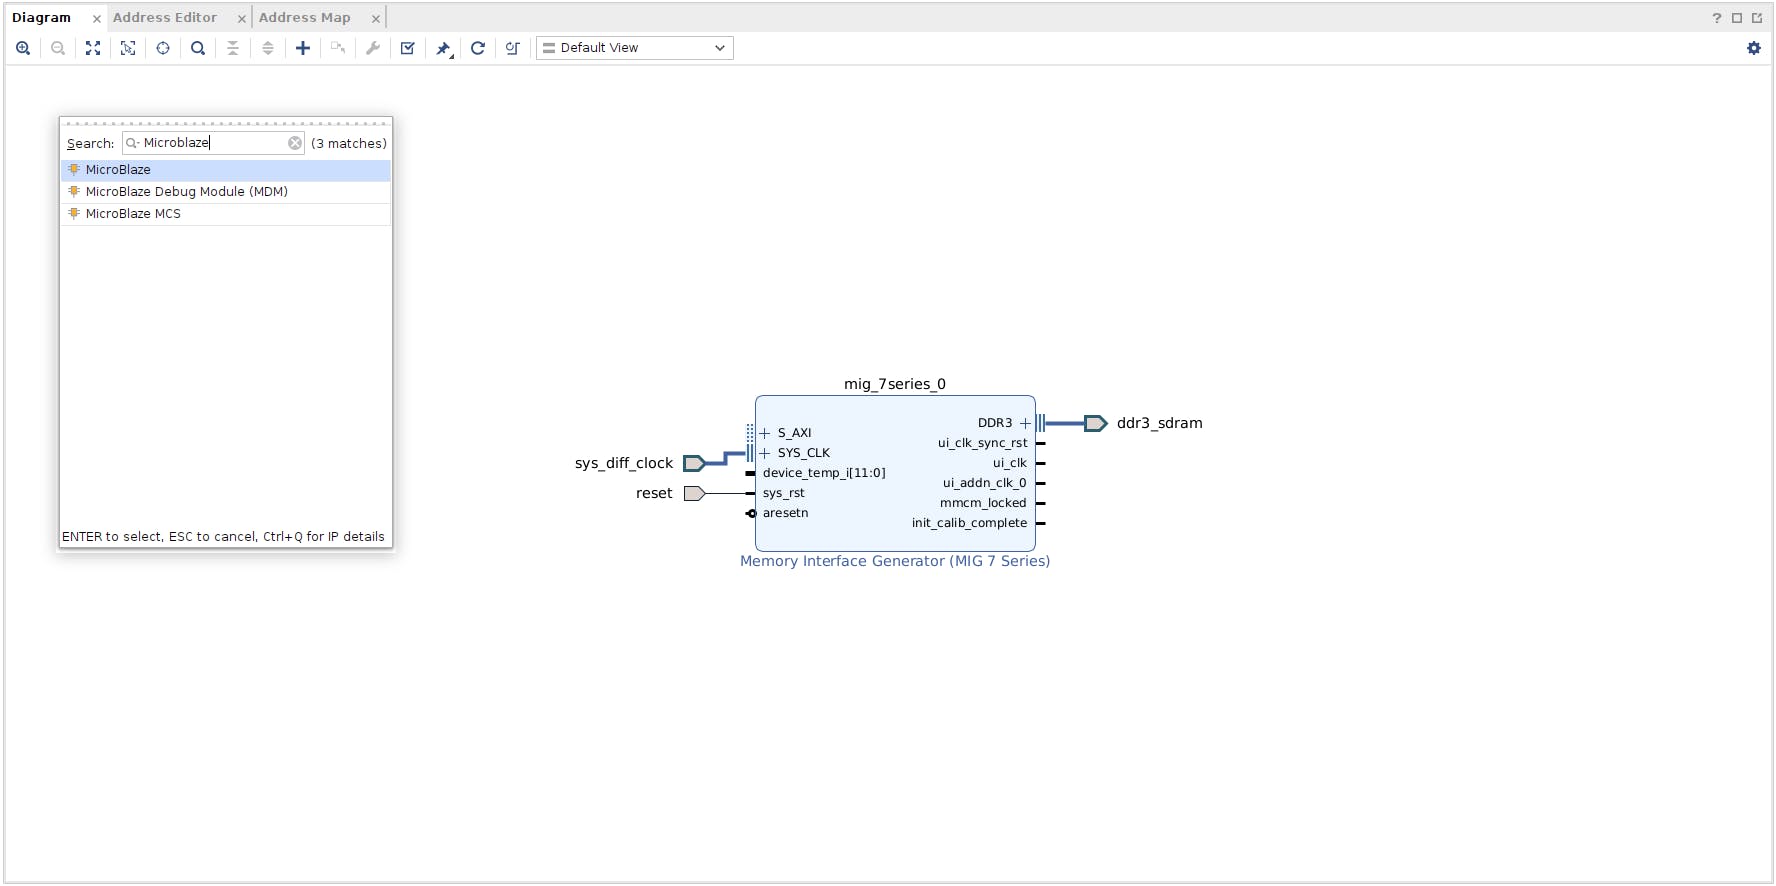This screenshot has width=1776, height=886.
Task: Close the Diagram tab
Action: (97, 19)
